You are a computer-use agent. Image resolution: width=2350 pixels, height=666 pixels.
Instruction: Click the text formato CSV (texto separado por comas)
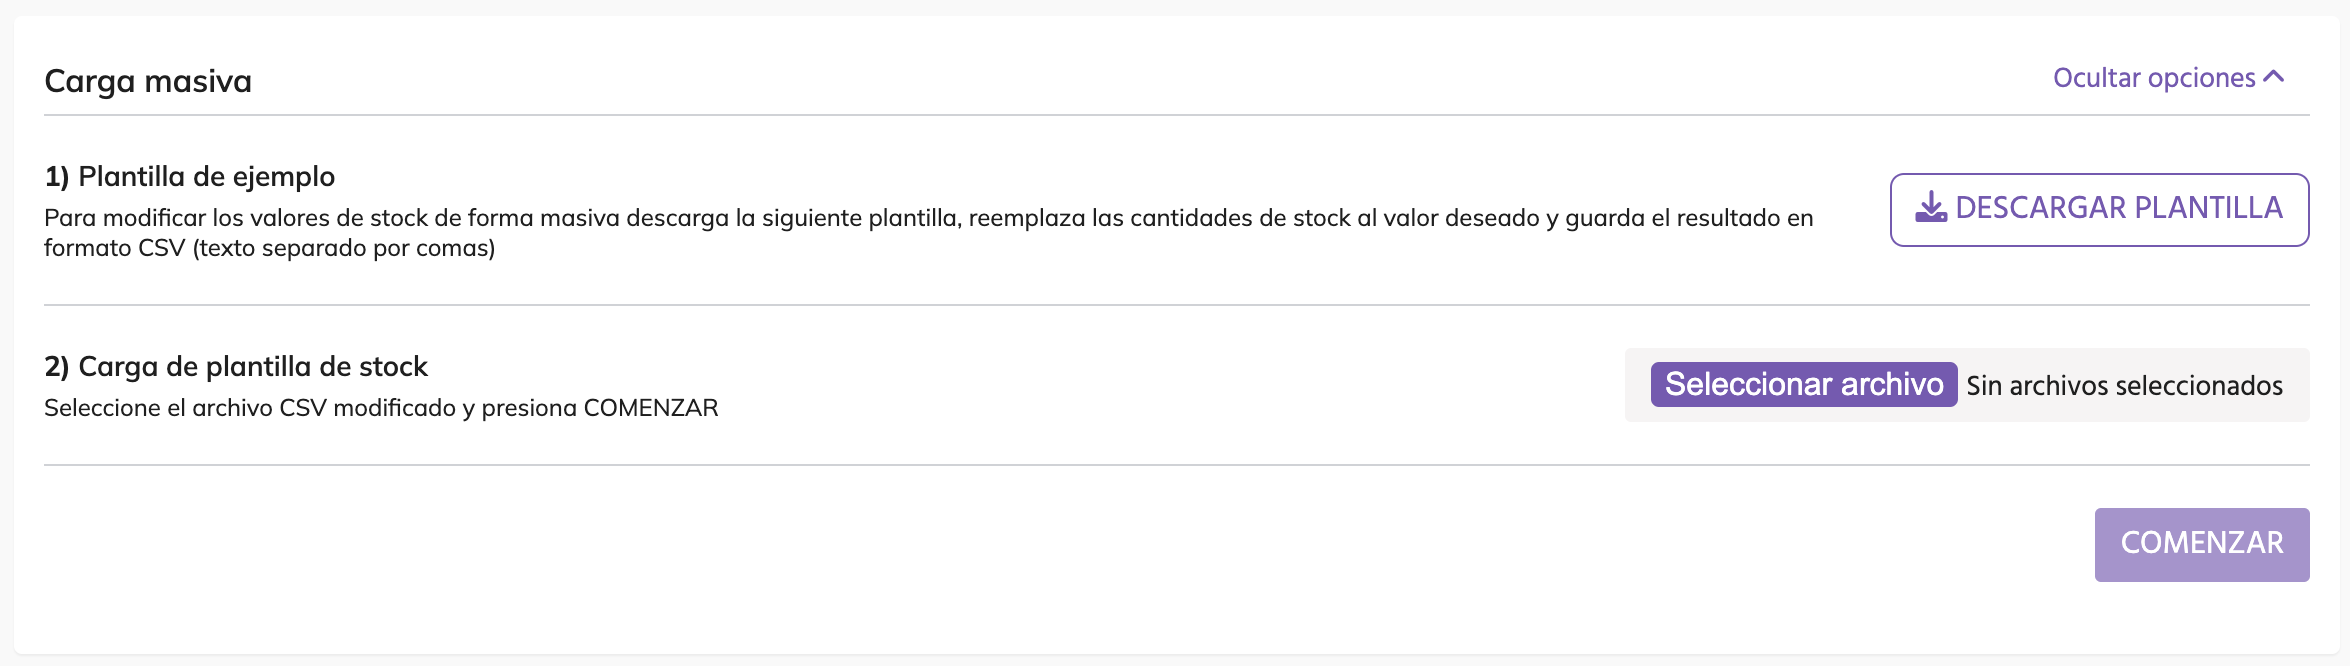tap(270, 248)
